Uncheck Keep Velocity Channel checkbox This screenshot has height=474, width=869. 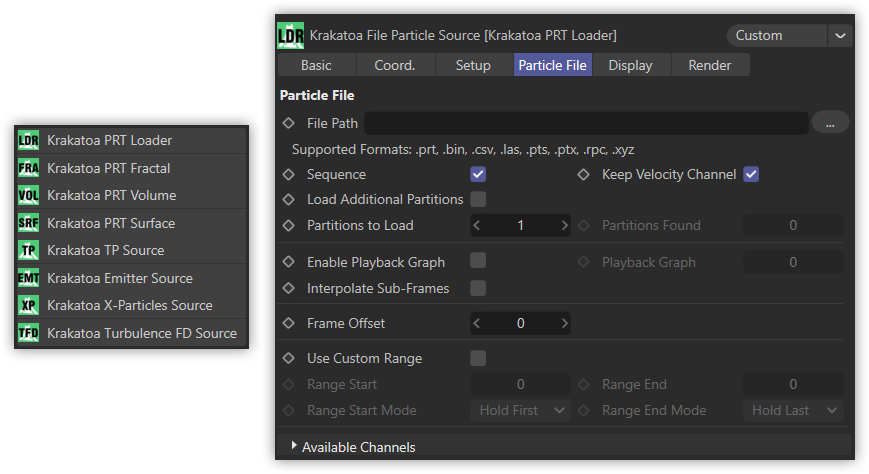pos(752,174)
